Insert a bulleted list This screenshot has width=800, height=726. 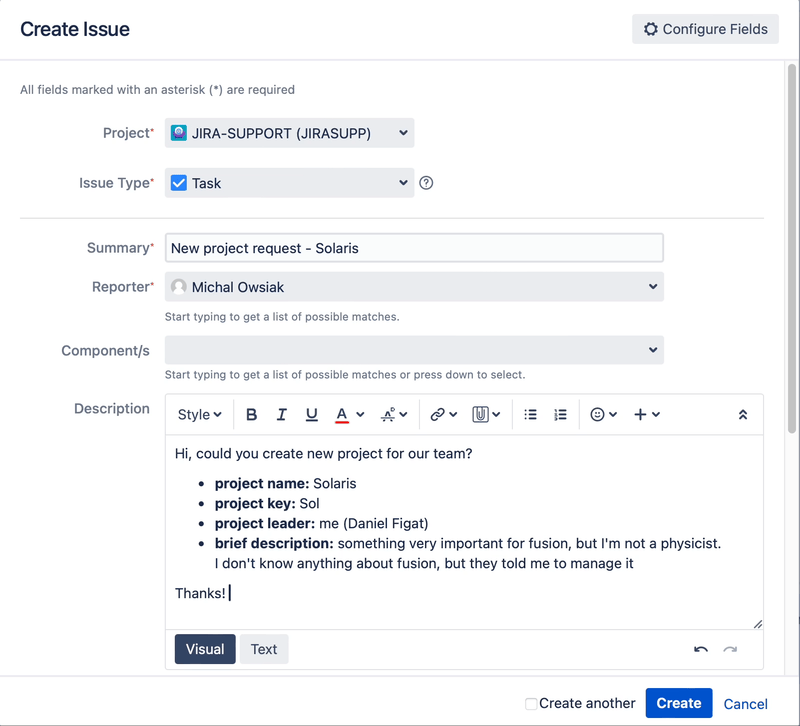click(531, 415)
